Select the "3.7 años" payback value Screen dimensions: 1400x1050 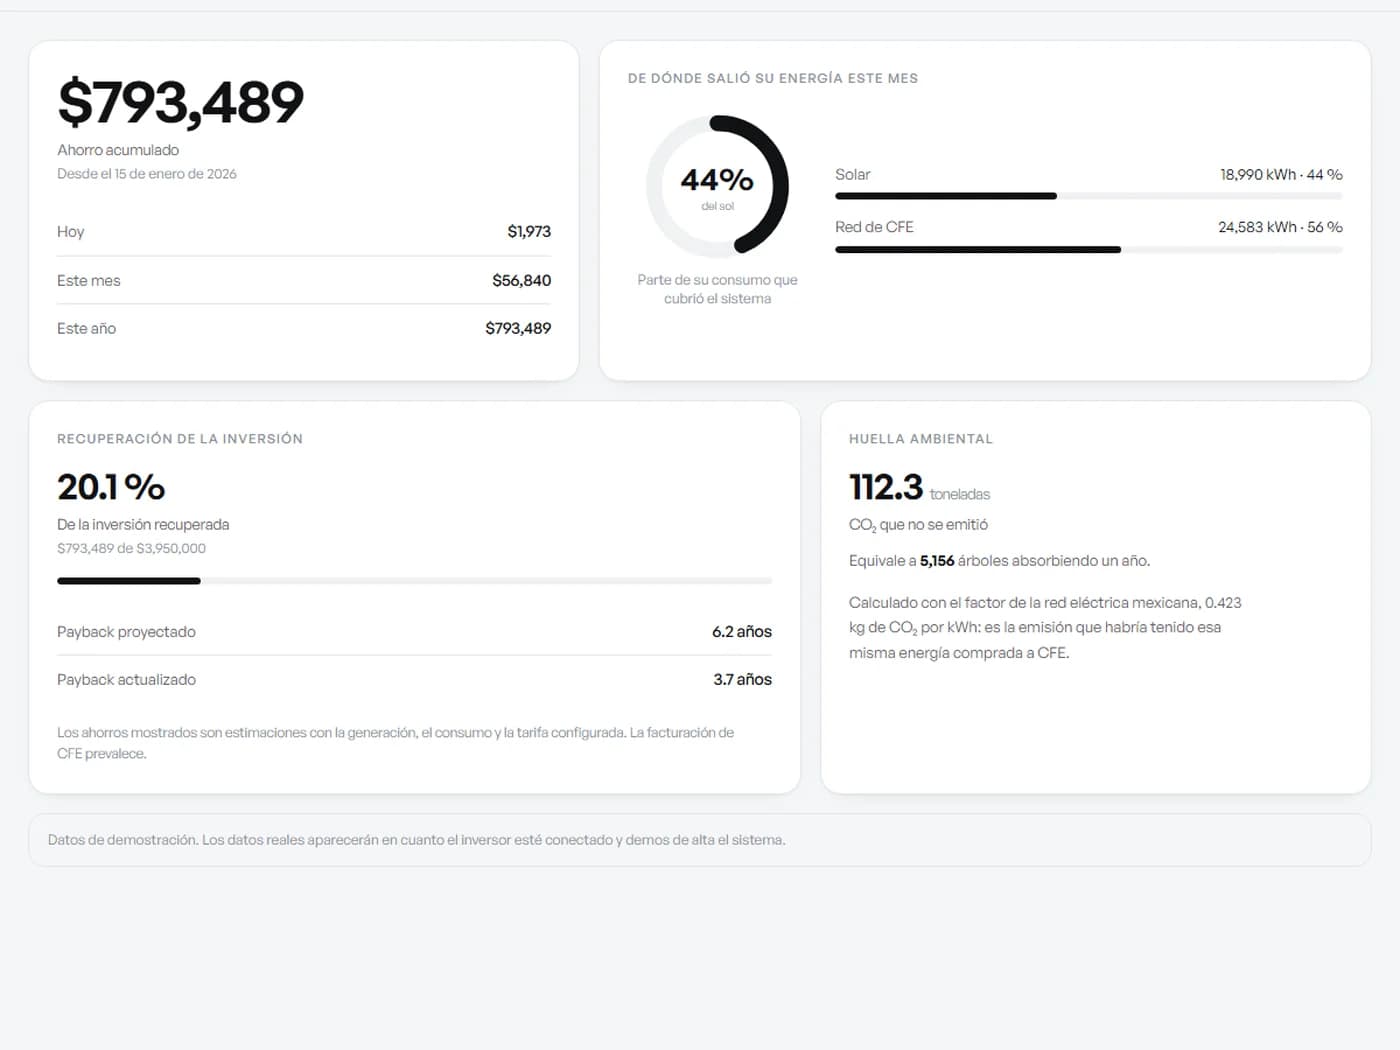click(x=743, y=680)
